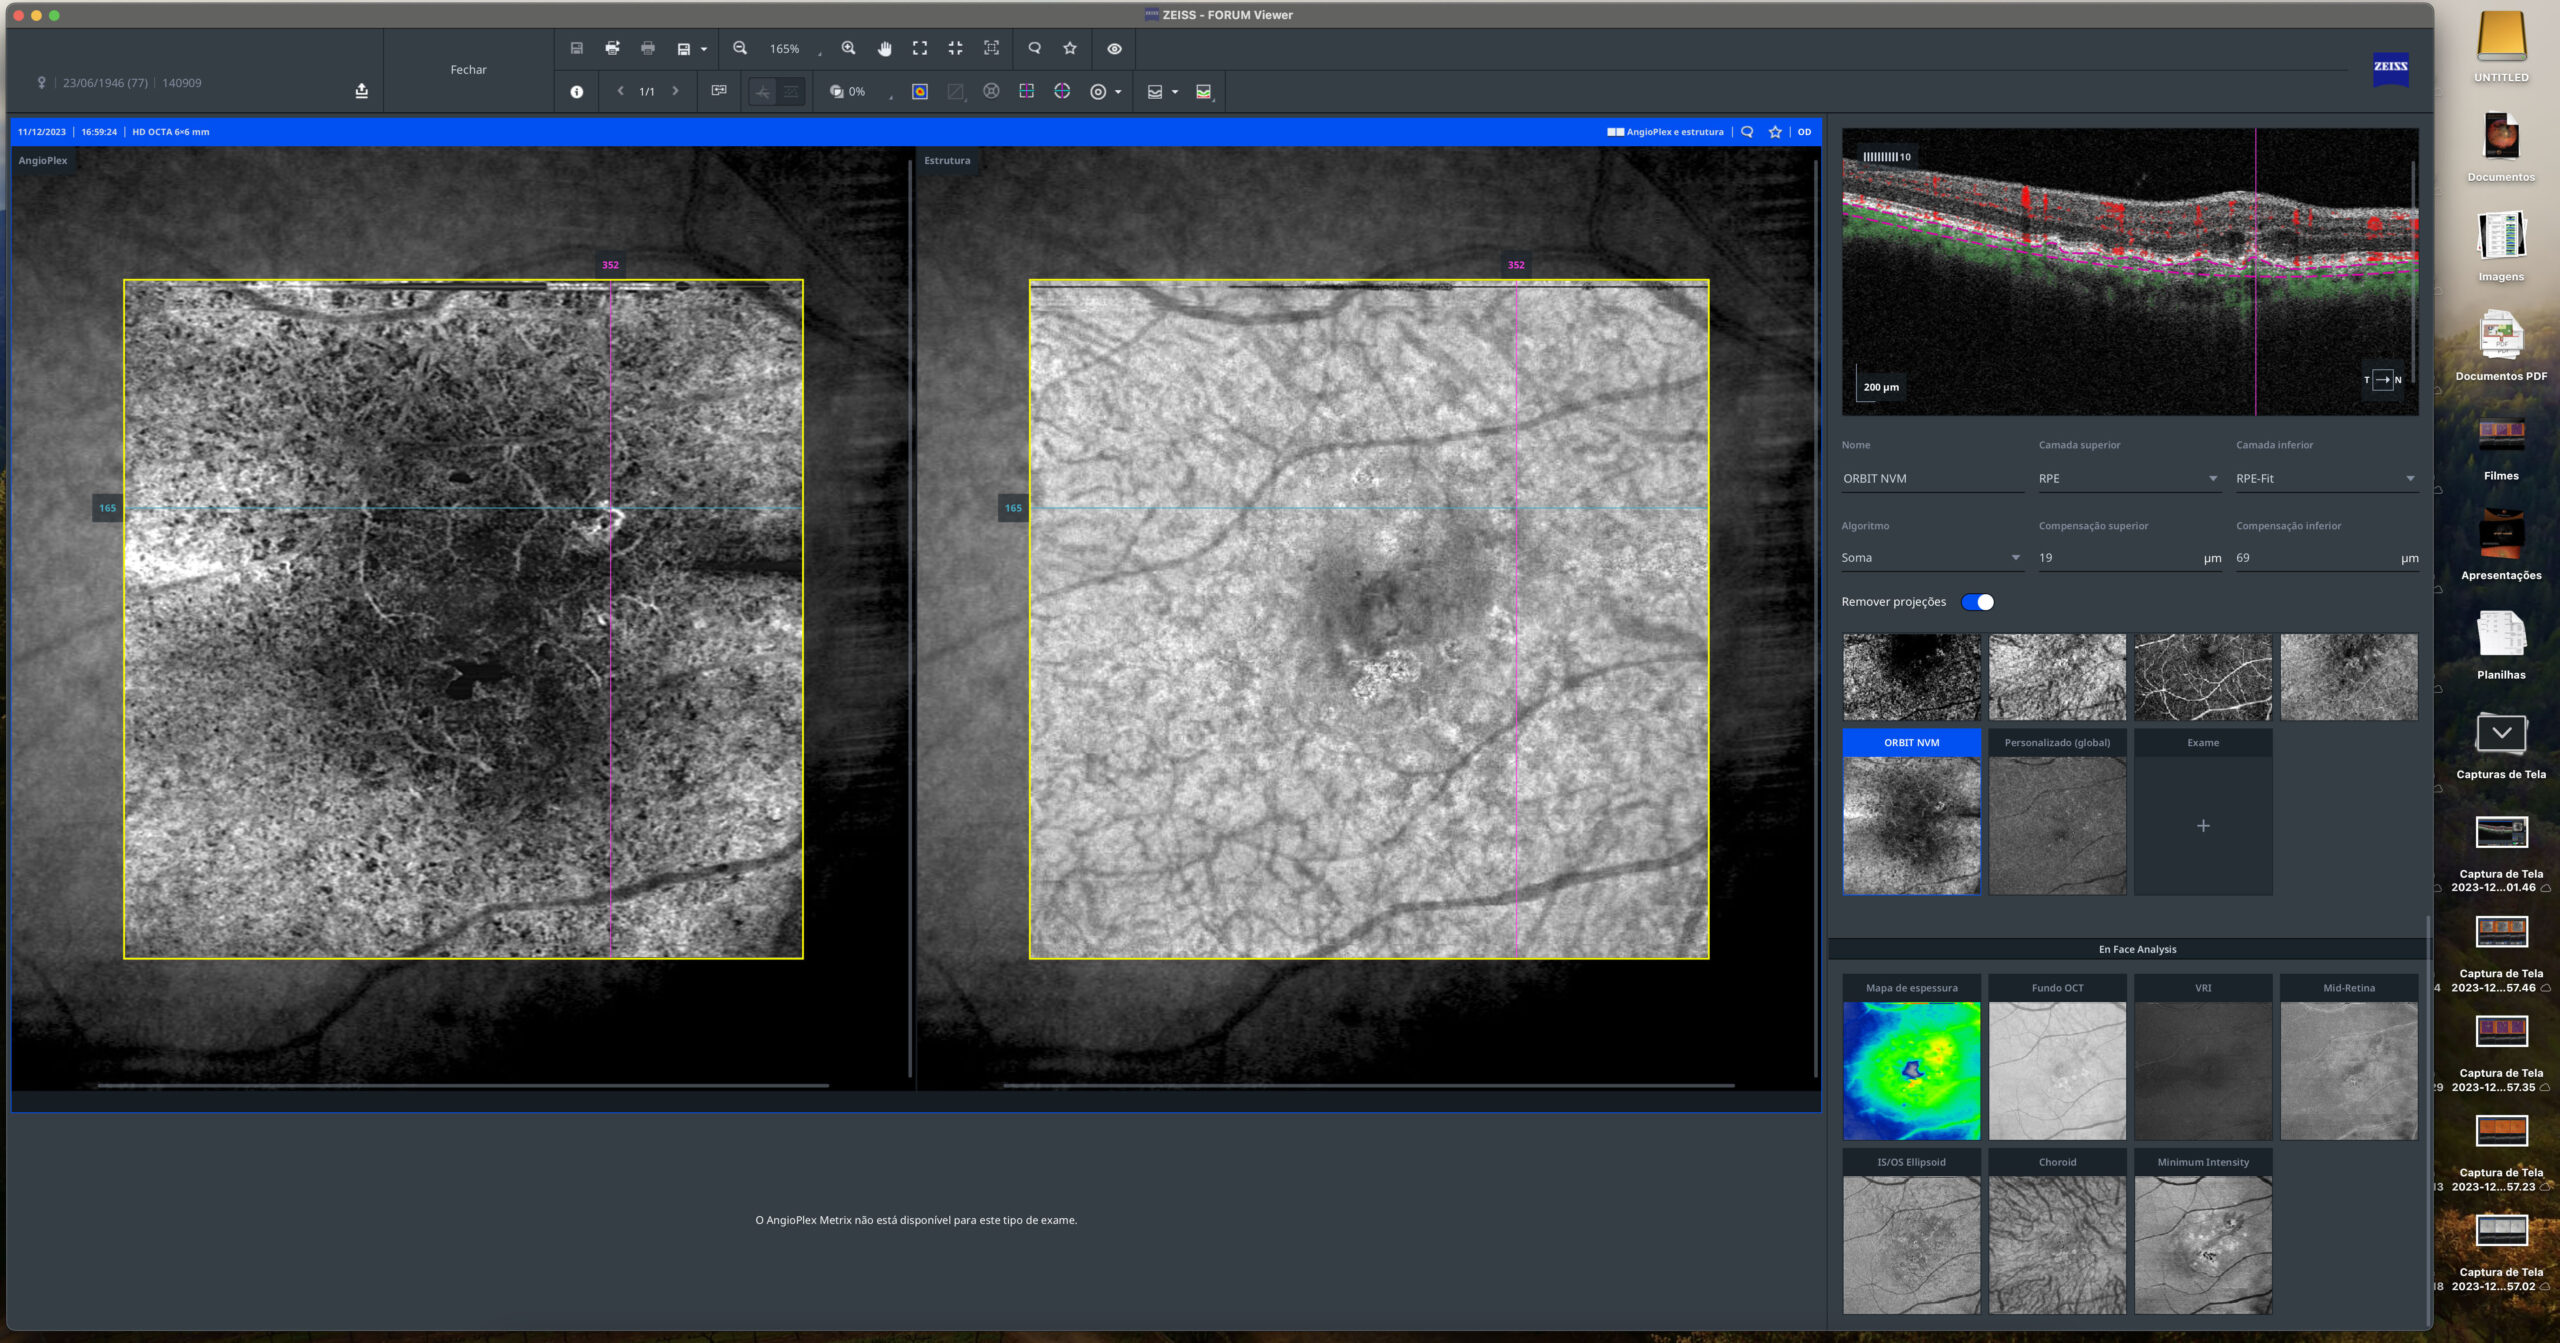
Task: Click the star icon in blue scan header
Action: 1775,132
